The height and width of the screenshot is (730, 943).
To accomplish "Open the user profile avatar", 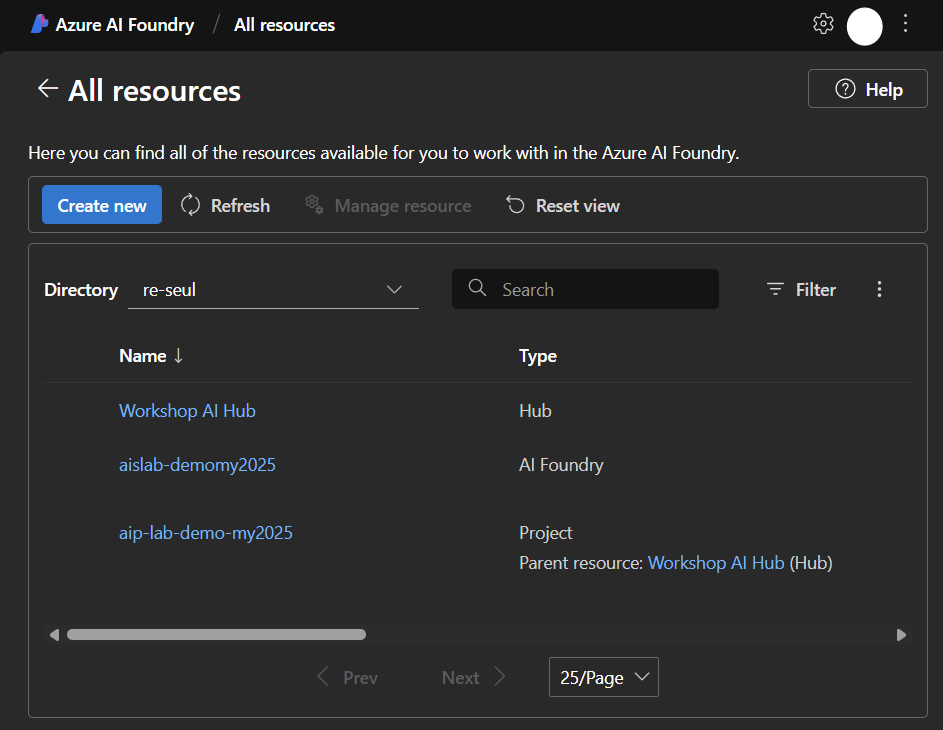I will click(x=864, y=26).
